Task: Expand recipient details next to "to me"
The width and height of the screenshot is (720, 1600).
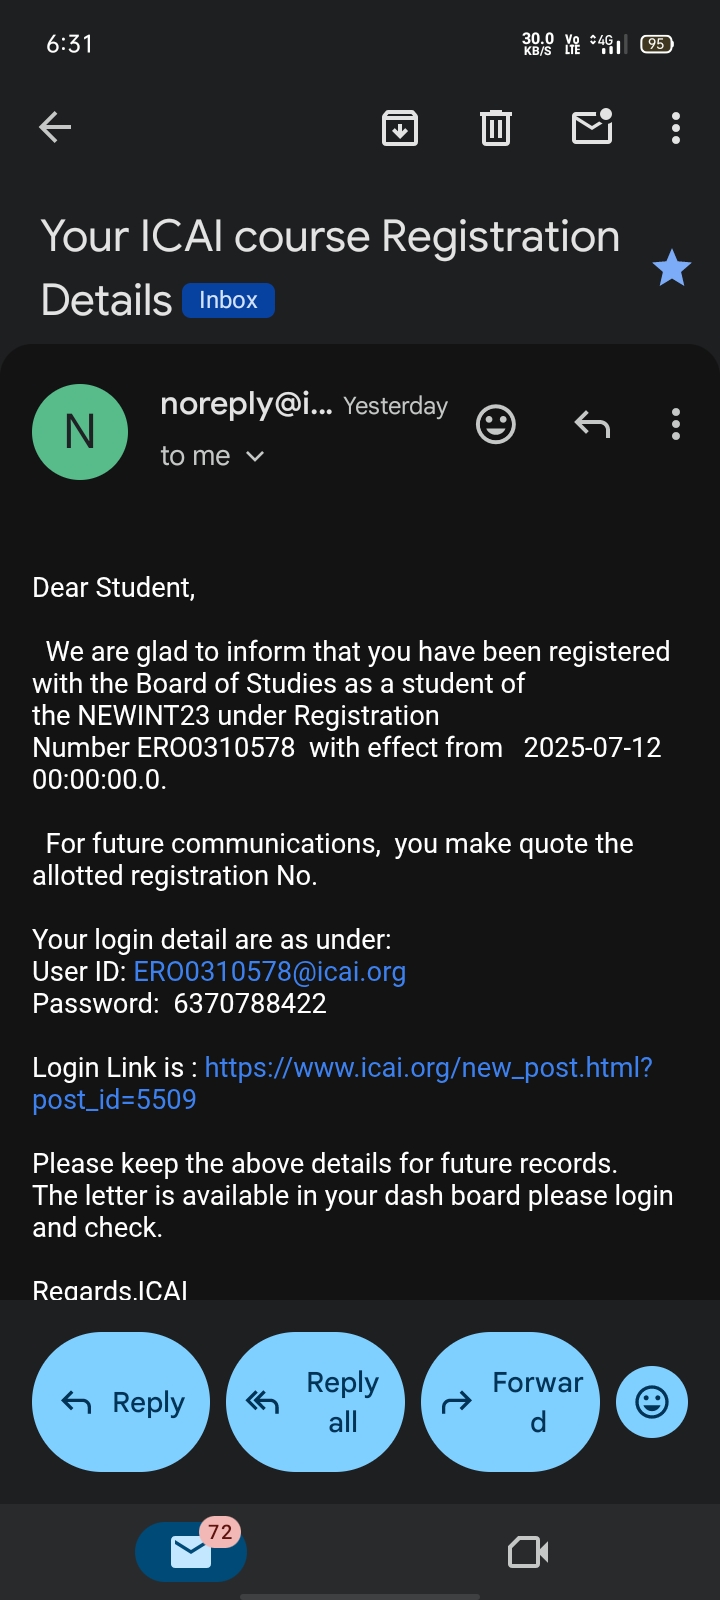Action: [255, 456]
